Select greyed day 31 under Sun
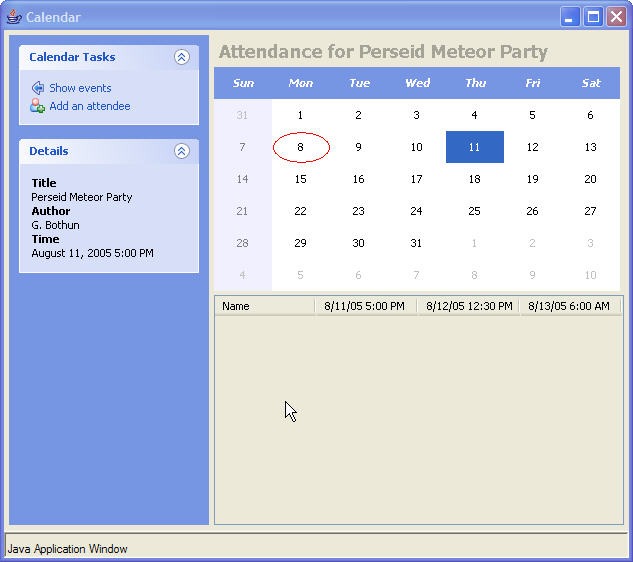The width and height of the screenshot is (633, 562). coord(243,115)
